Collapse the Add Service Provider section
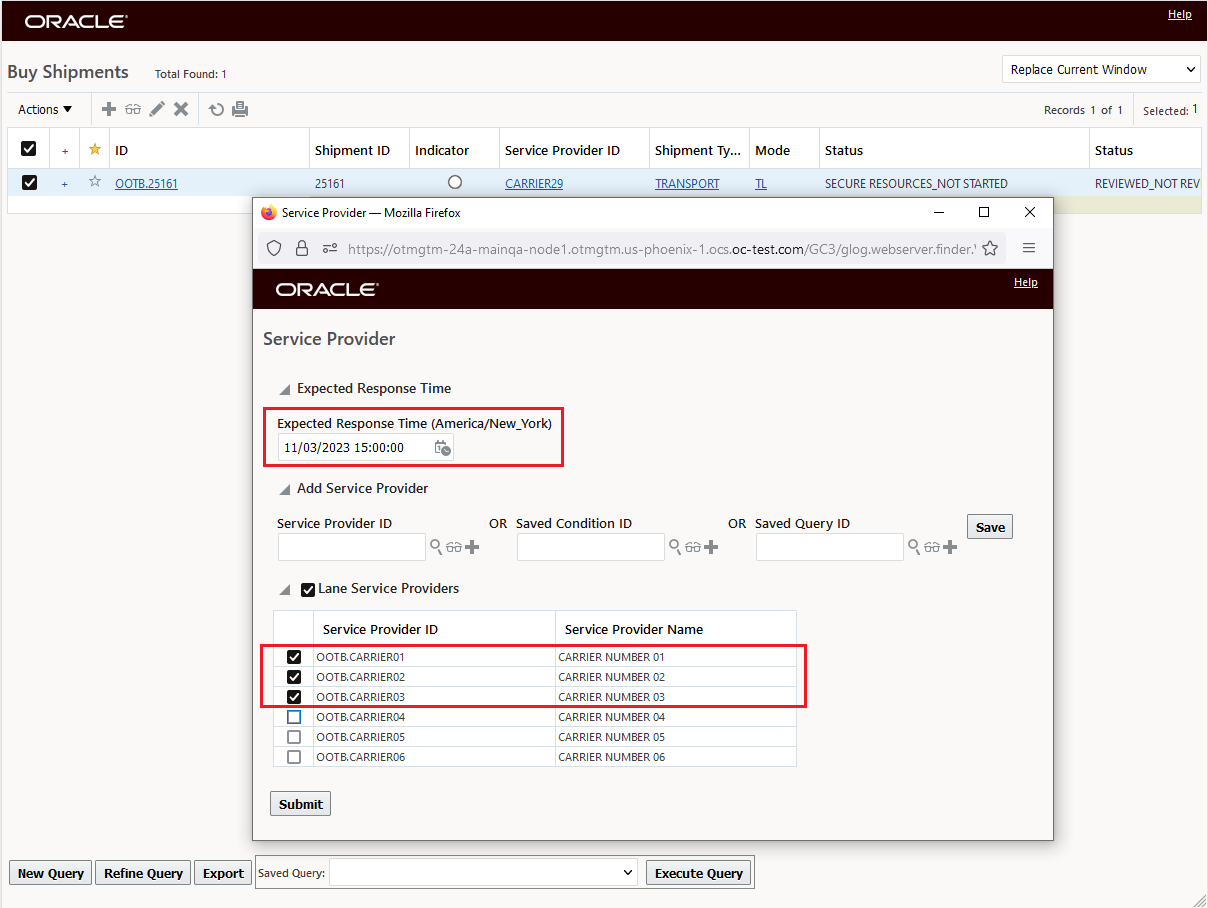1208x908 pixels. 284,490
